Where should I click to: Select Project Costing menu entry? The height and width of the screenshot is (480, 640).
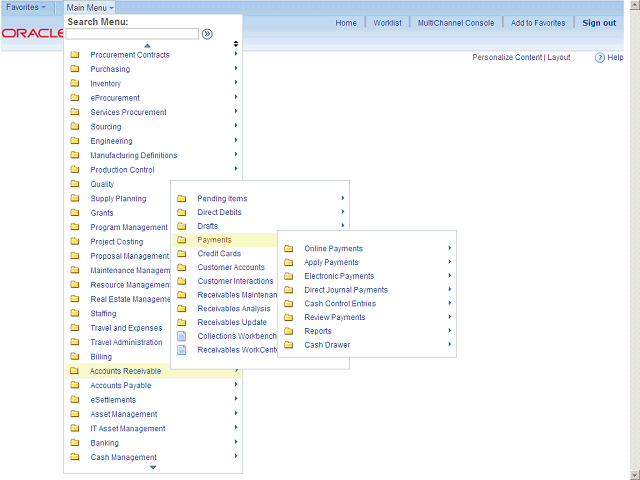coord(117,242)
